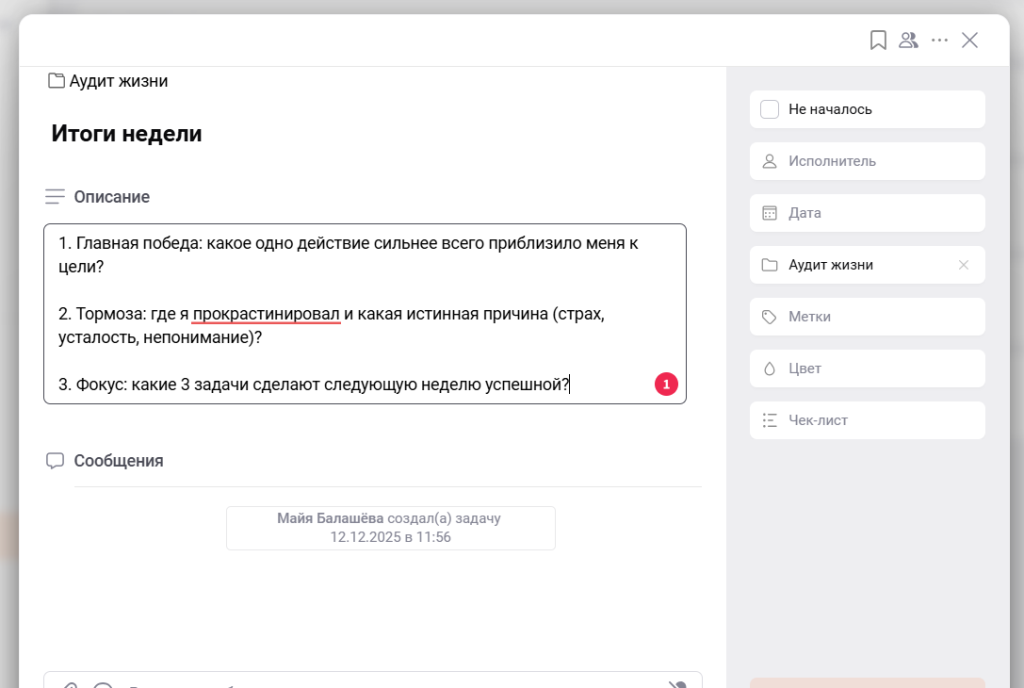Click the task creation log entry by Майя Балашёва

390,528
